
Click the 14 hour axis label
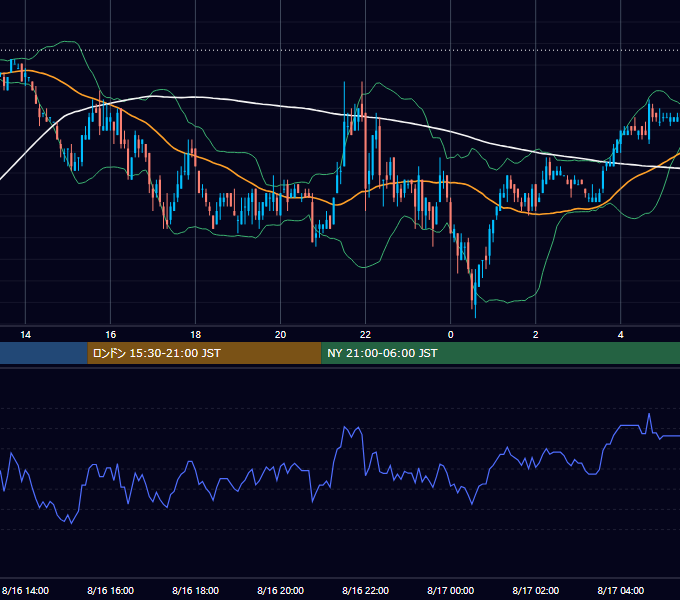tap(26, 335)
